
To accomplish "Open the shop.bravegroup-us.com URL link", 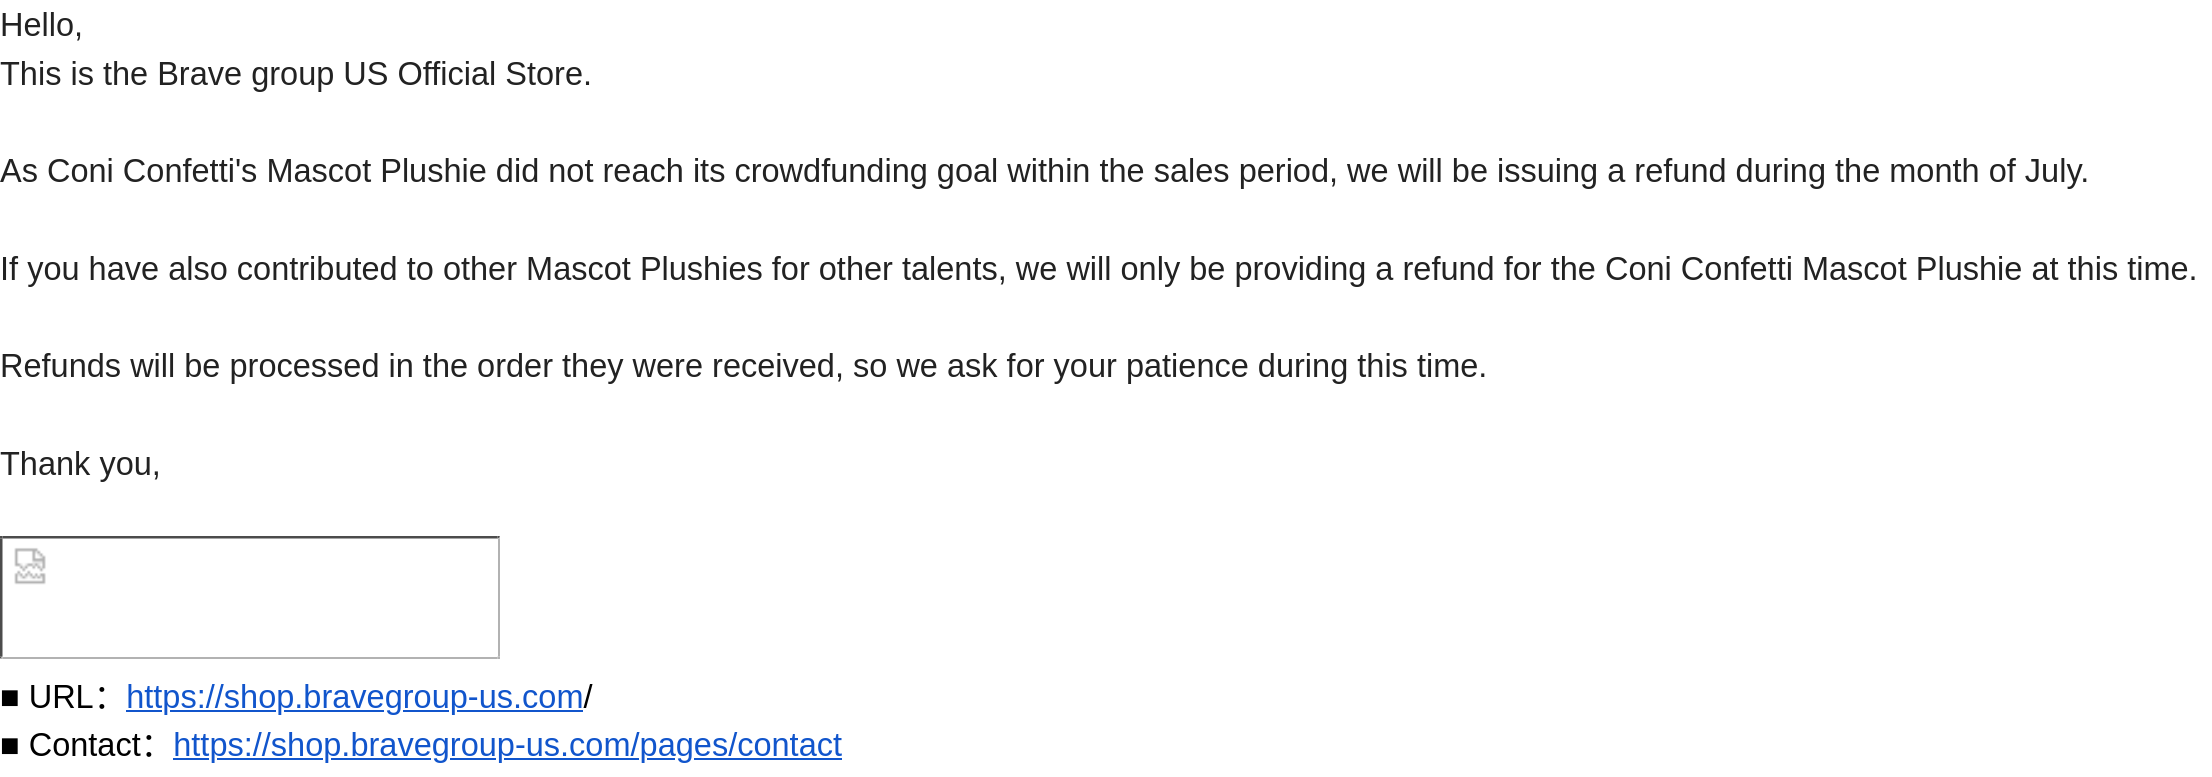I will [354, 697].
